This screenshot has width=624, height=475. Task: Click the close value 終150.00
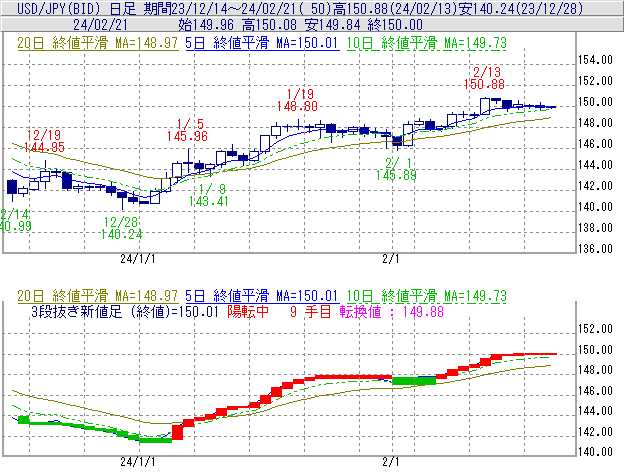tap(395, 25)
